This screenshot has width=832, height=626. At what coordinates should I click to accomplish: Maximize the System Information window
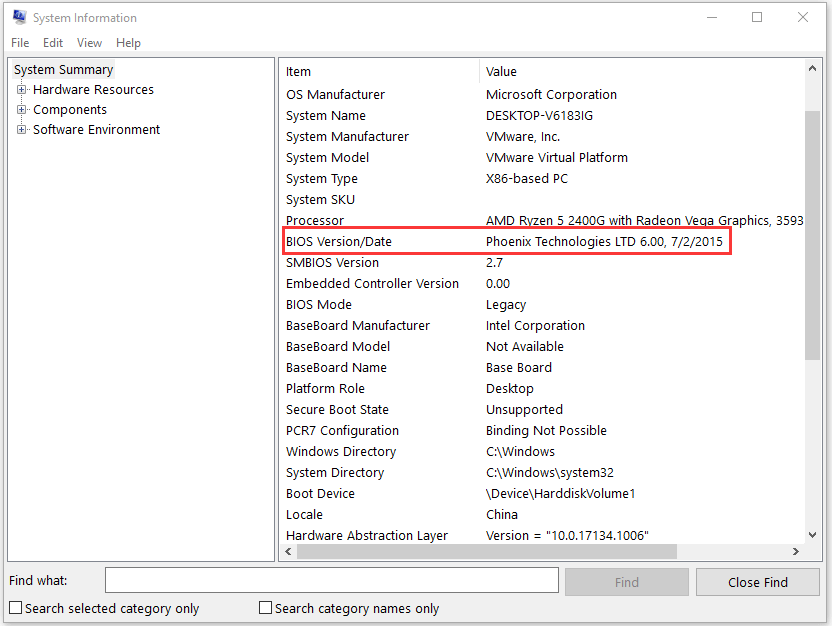coord(757,18)
